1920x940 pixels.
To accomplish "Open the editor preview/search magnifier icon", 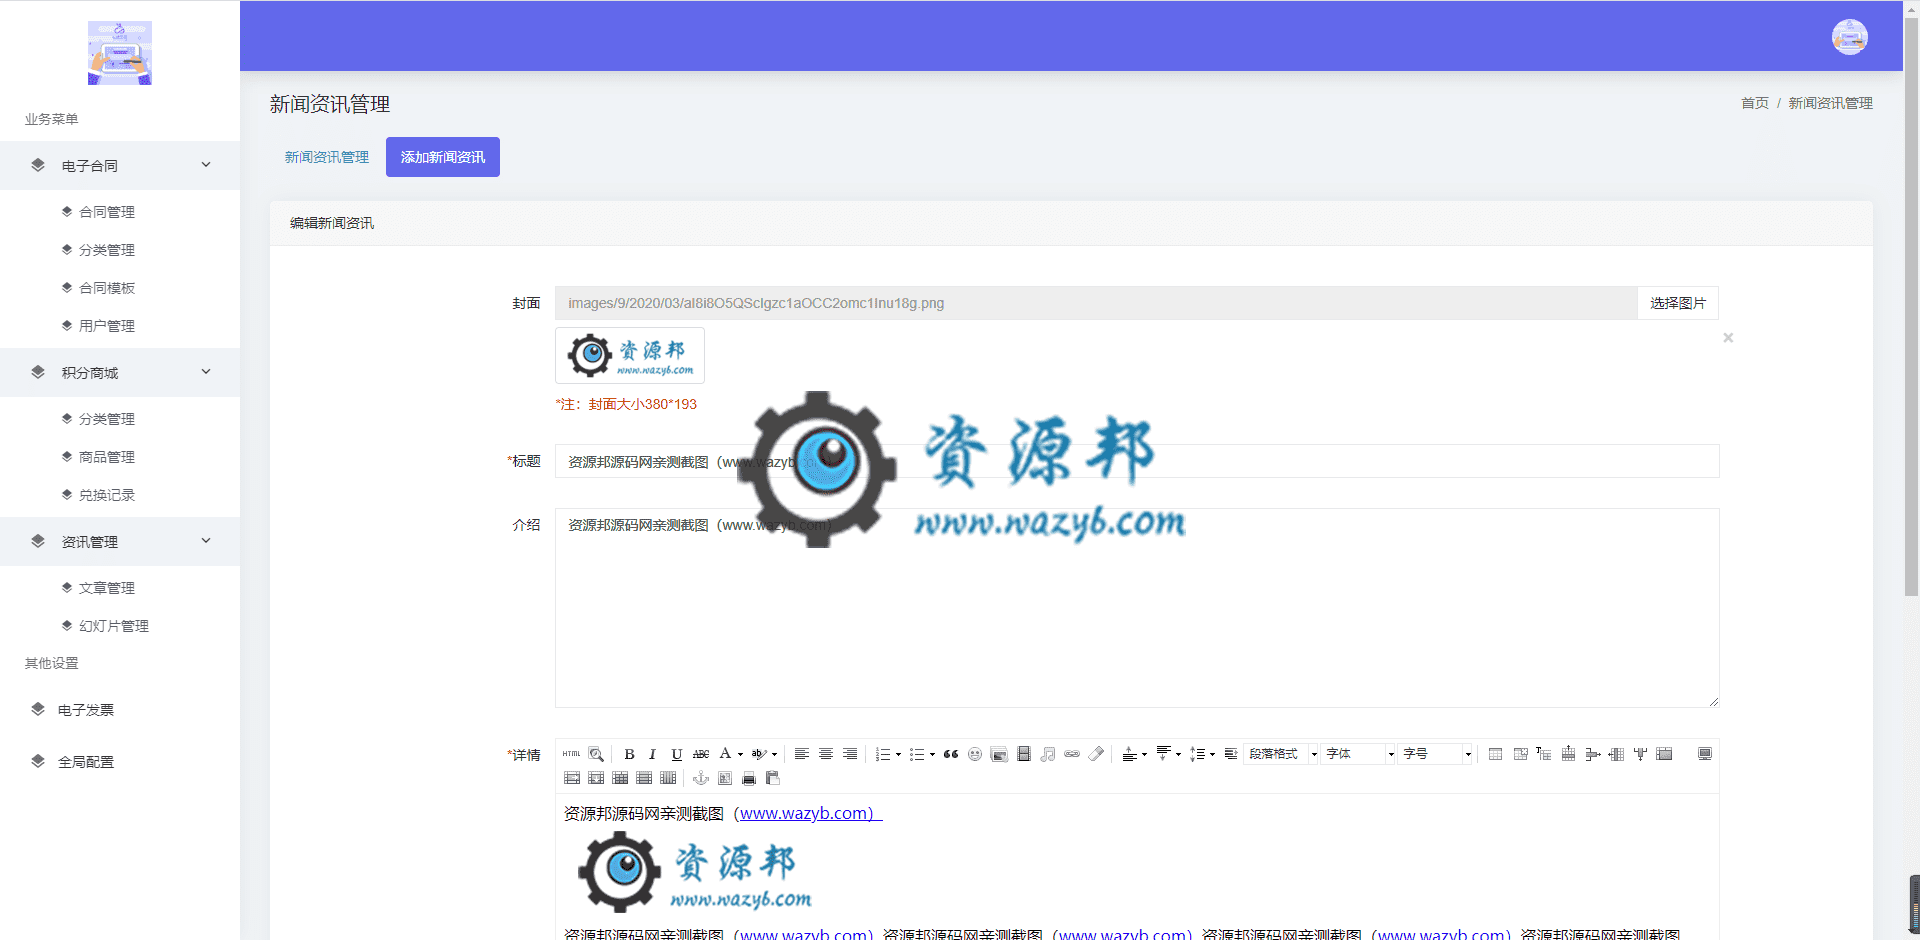I will (596, 754).
